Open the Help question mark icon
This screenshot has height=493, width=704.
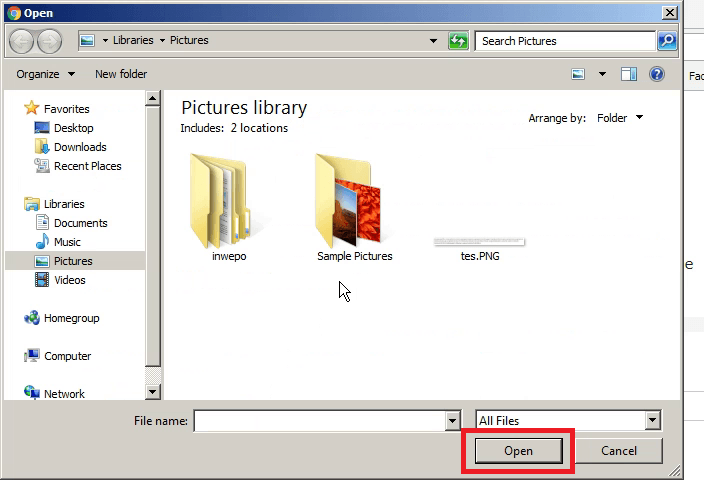point(656,74)
